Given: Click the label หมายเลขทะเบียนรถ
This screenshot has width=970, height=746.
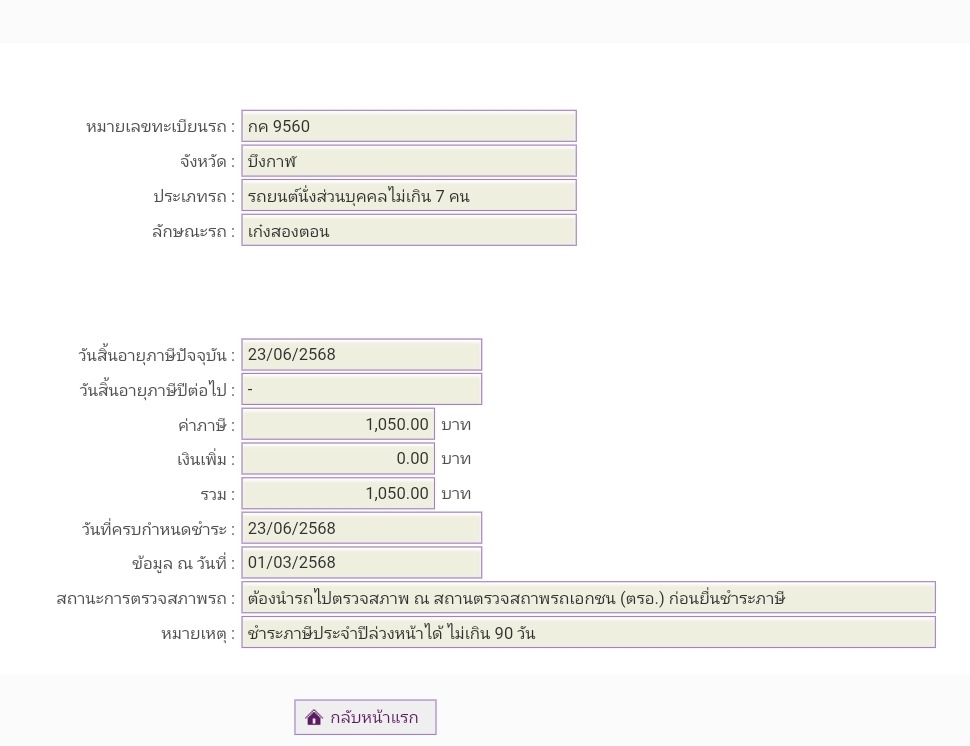Looking at the screenshot, I should pyautogui.click(x=160, y=127).
